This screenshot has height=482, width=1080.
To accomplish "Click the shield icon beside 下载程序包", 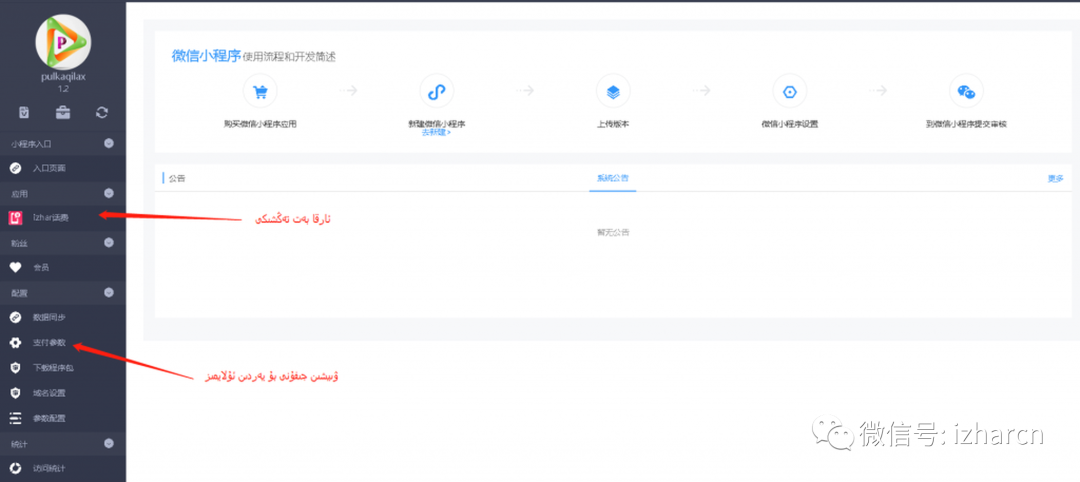I will 15,368.
